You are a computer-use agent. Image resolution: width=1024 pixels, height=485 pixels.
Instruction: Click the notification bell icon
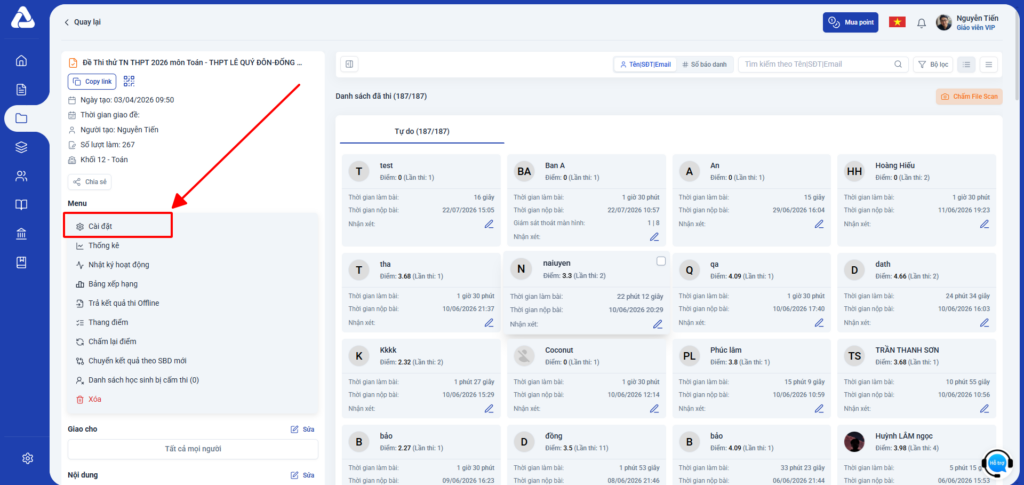[x=921, y=23]
